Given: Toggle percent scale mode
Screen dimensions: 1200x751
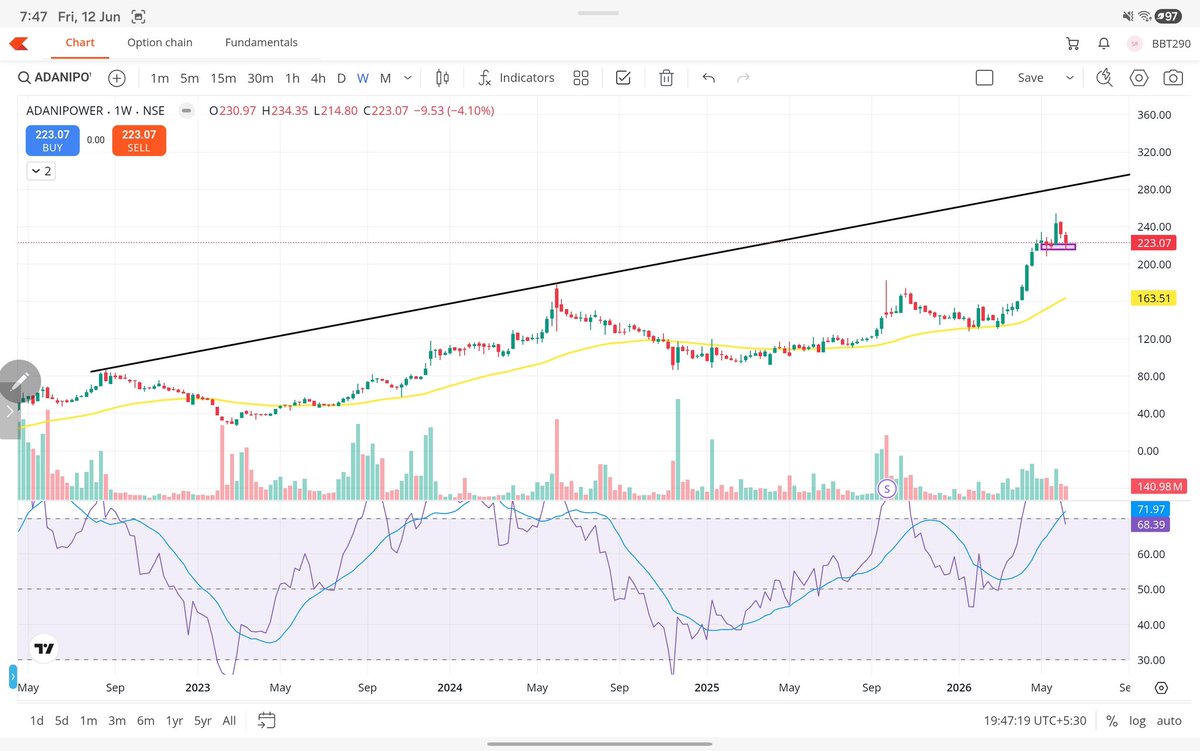Looking at the screenshot, I should tap(1112, 721).
